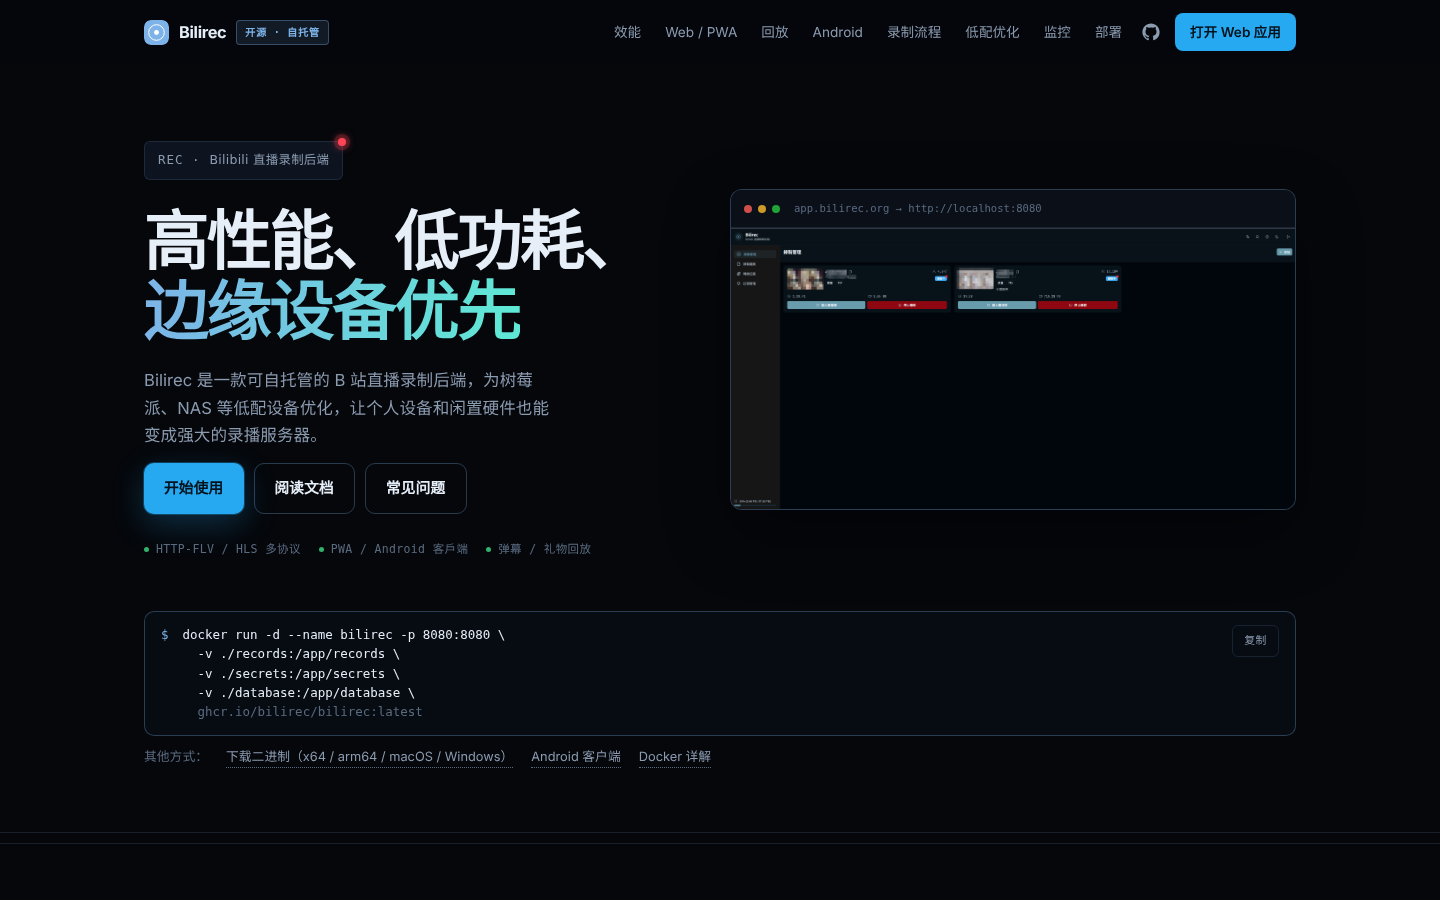Open the Docker 详解 link
Screen dimensions: 1440x900
tap(675, 757)
